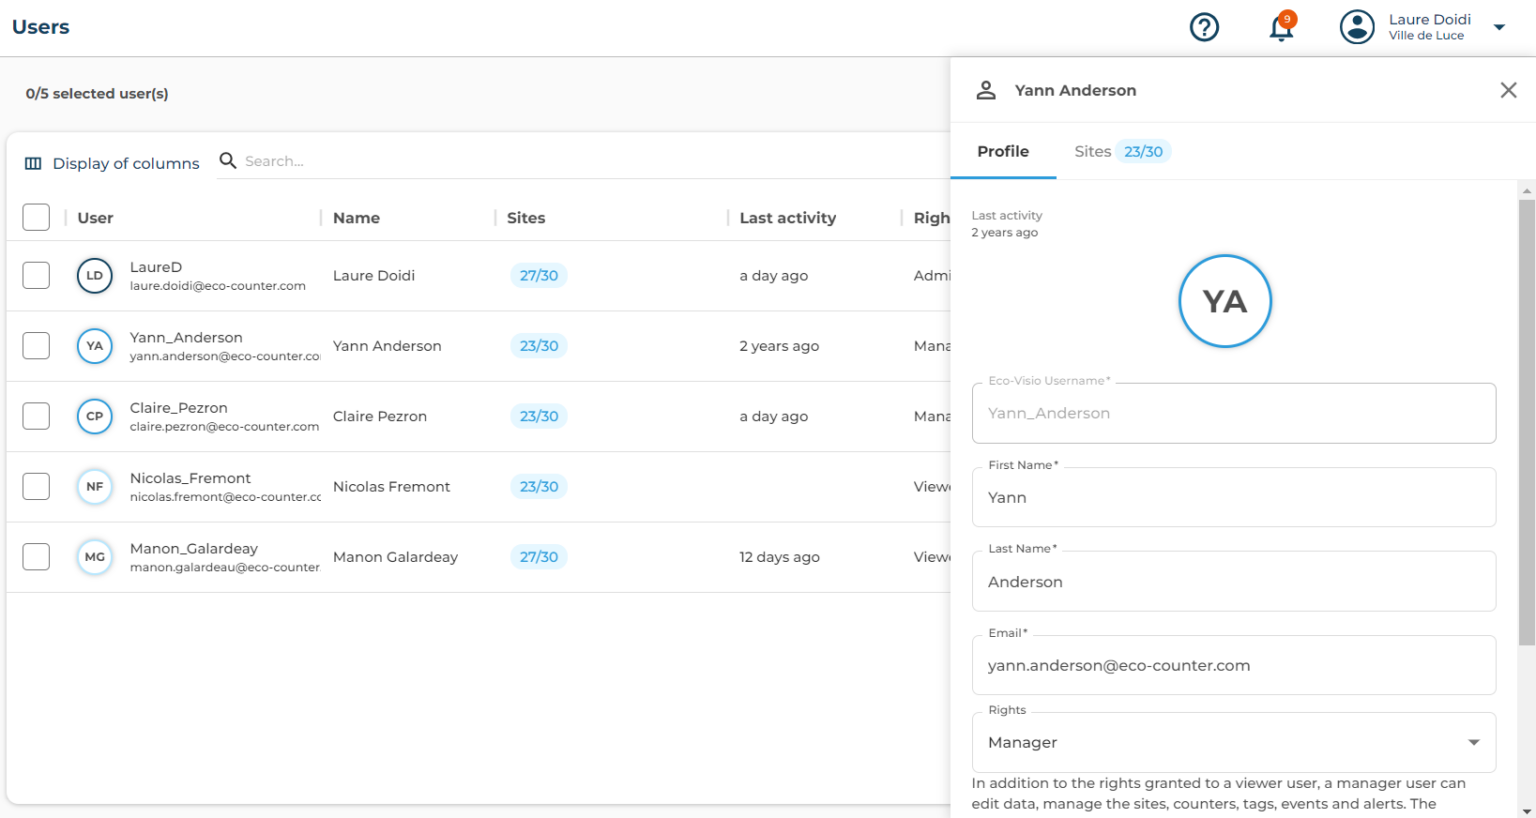Click the person icon next to Yann Anderson header
Image resolution: width=1536 pixels, height=818 pixels.
(986, 89)
